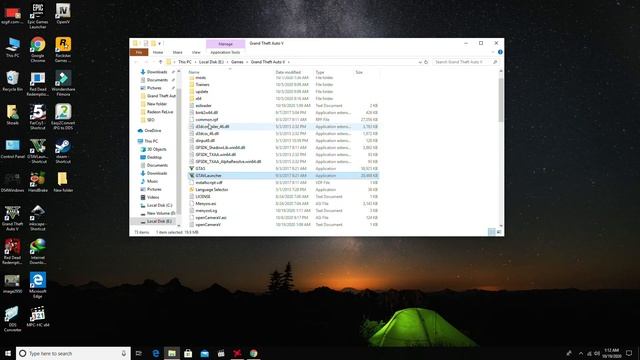Select the Grand Theft Auto V desktop shortcut
The height and width of the screenshot is (360, 640).
13,218
